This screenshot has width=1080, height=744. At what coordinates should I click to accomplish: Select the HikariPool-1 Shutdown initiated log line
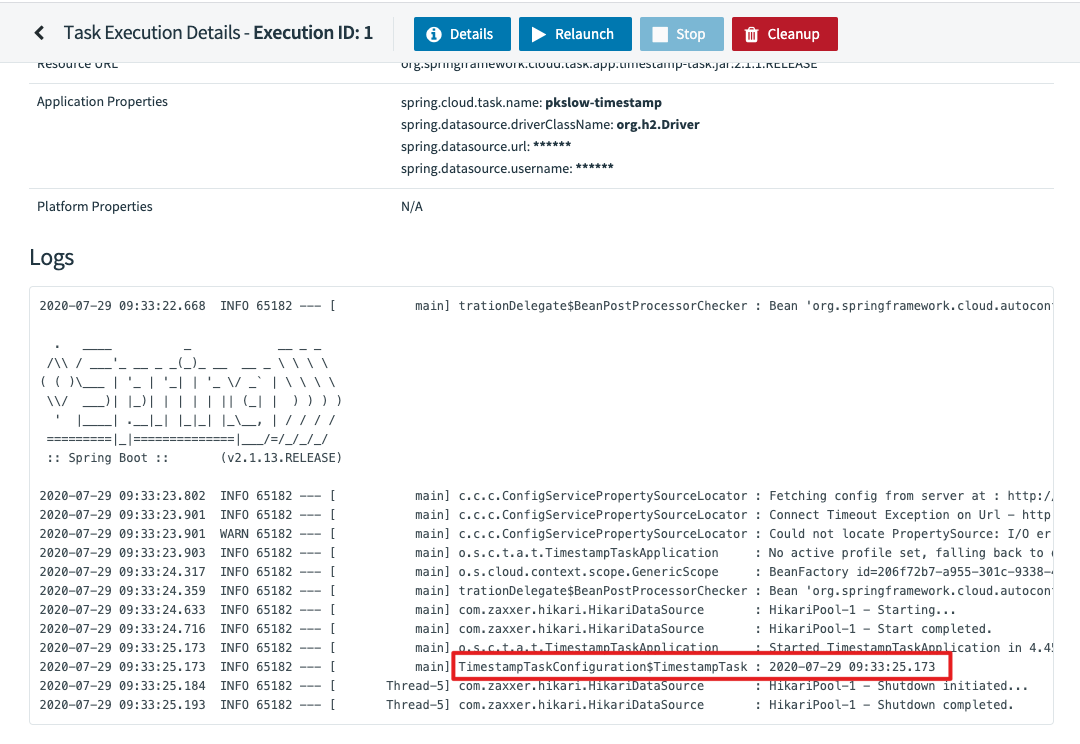tap(534, 686)
